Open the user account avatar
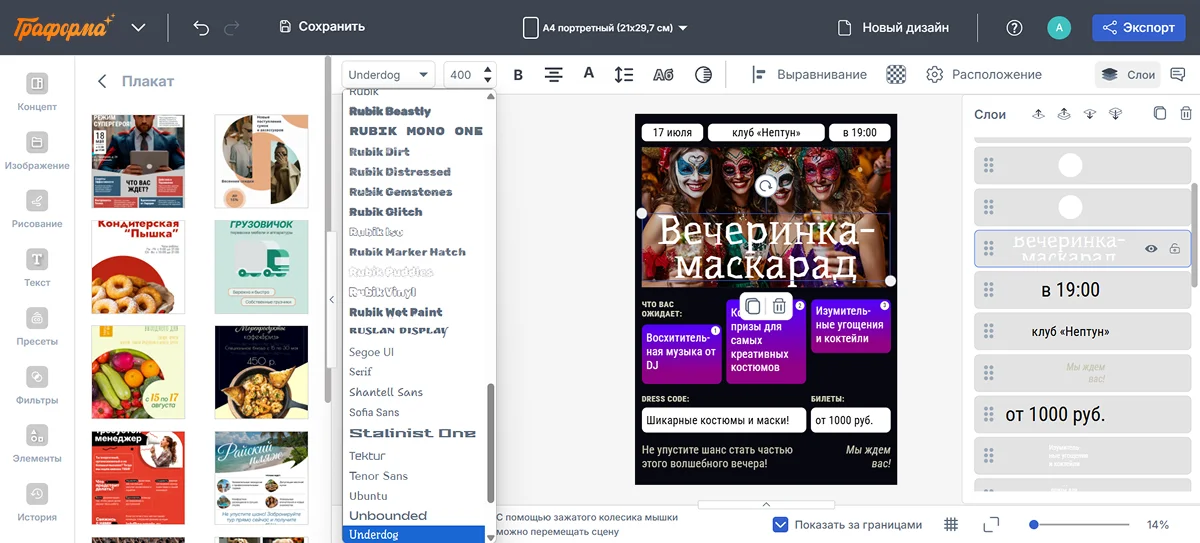Viewport: 1200px width, 543px height. (1059, 27)
